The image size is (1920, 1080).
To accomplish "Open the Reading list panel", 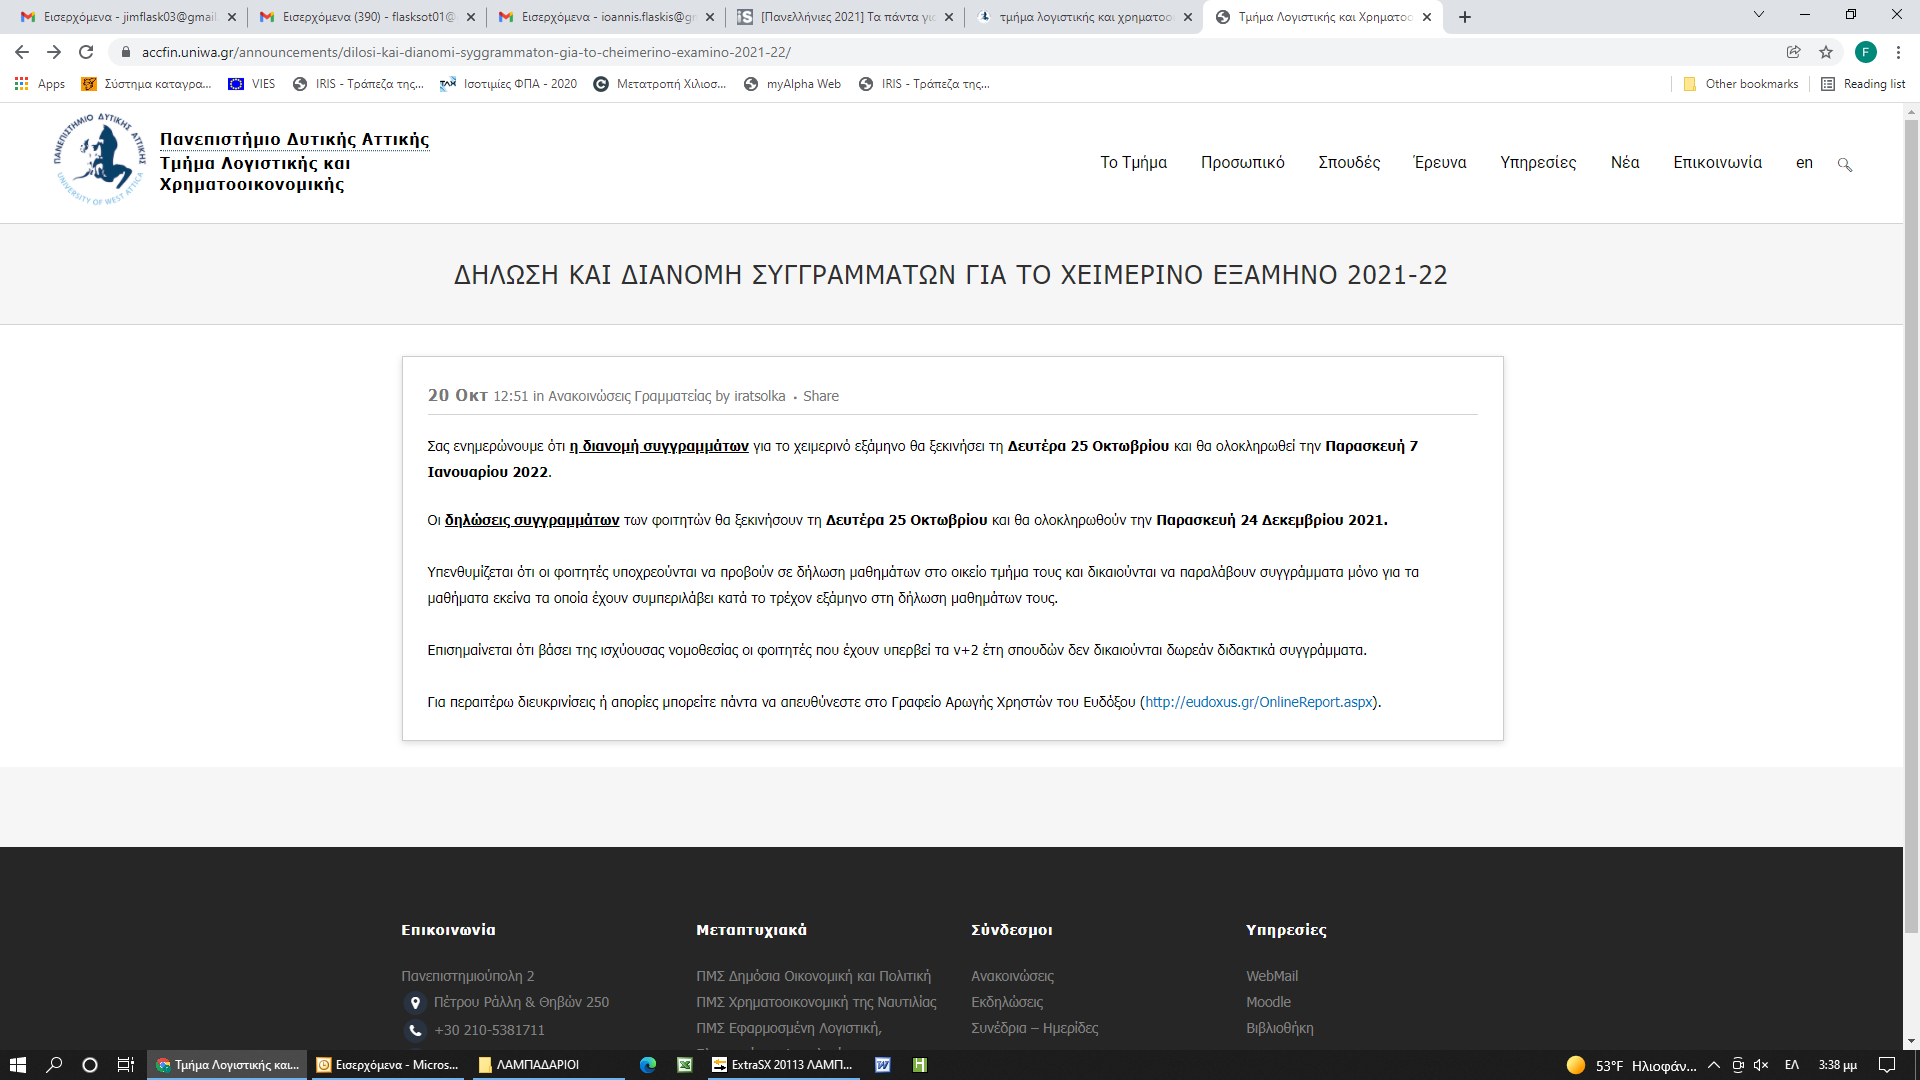I will 1863,84.
